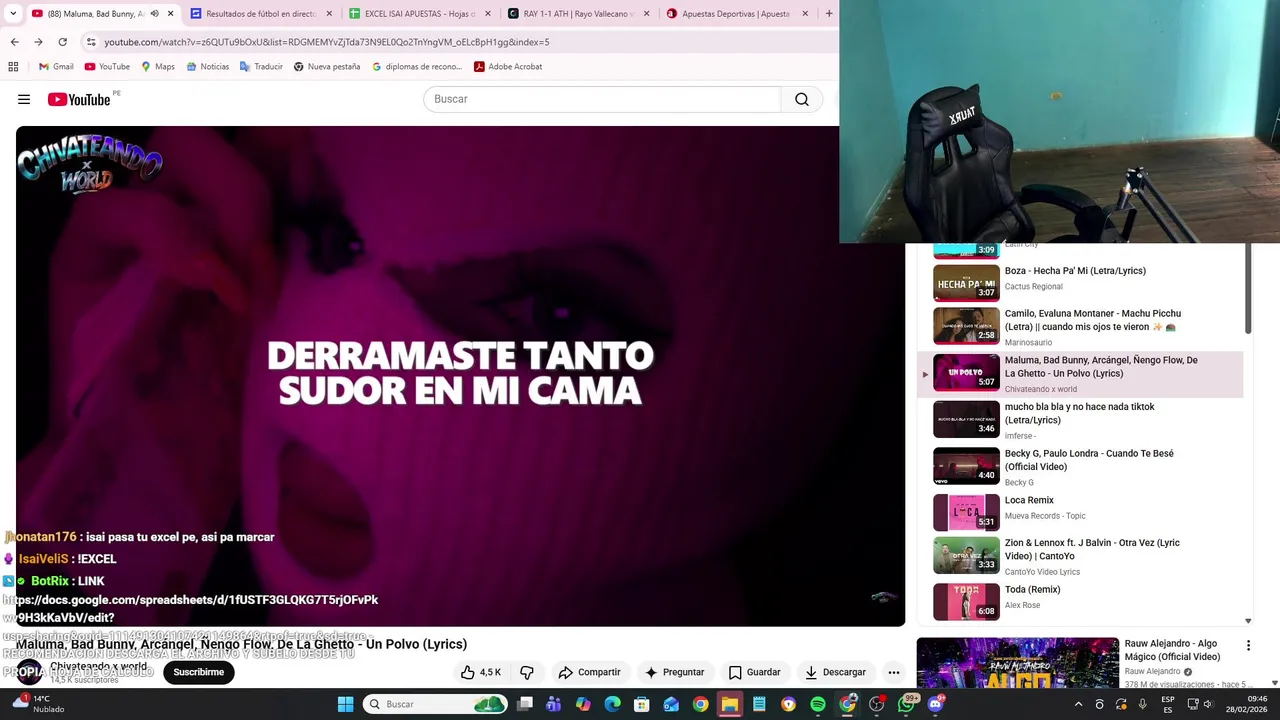Open Discord from taskbar
Image resolution: width=1280 pixels, height=720 pixels.
936,704
